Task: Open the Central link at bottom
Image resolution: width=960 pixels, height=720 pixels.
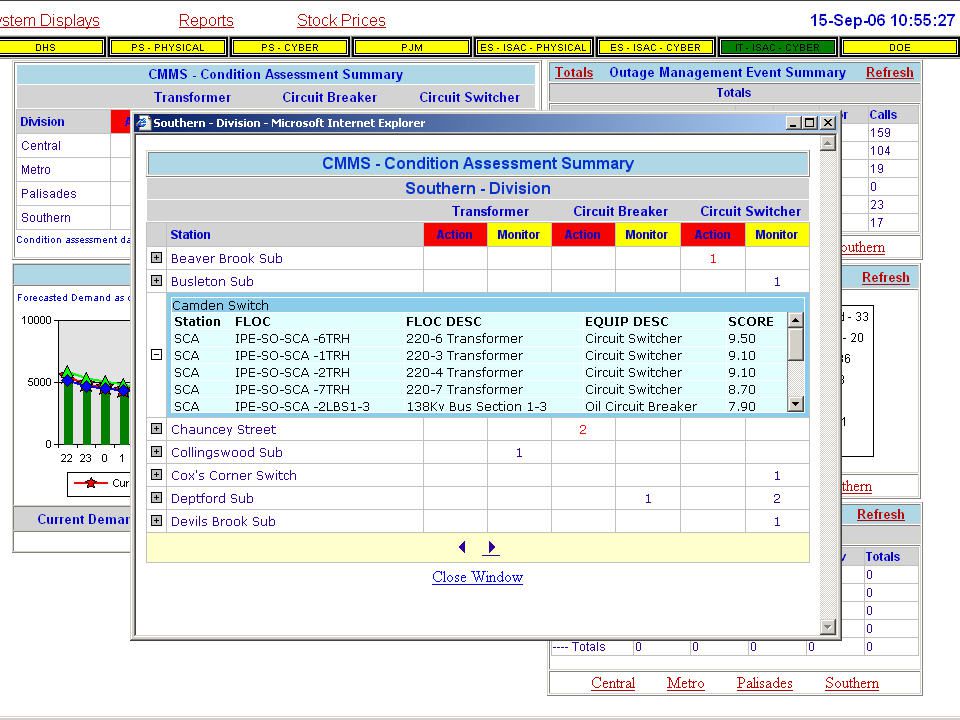Action: tap(613, 683)
